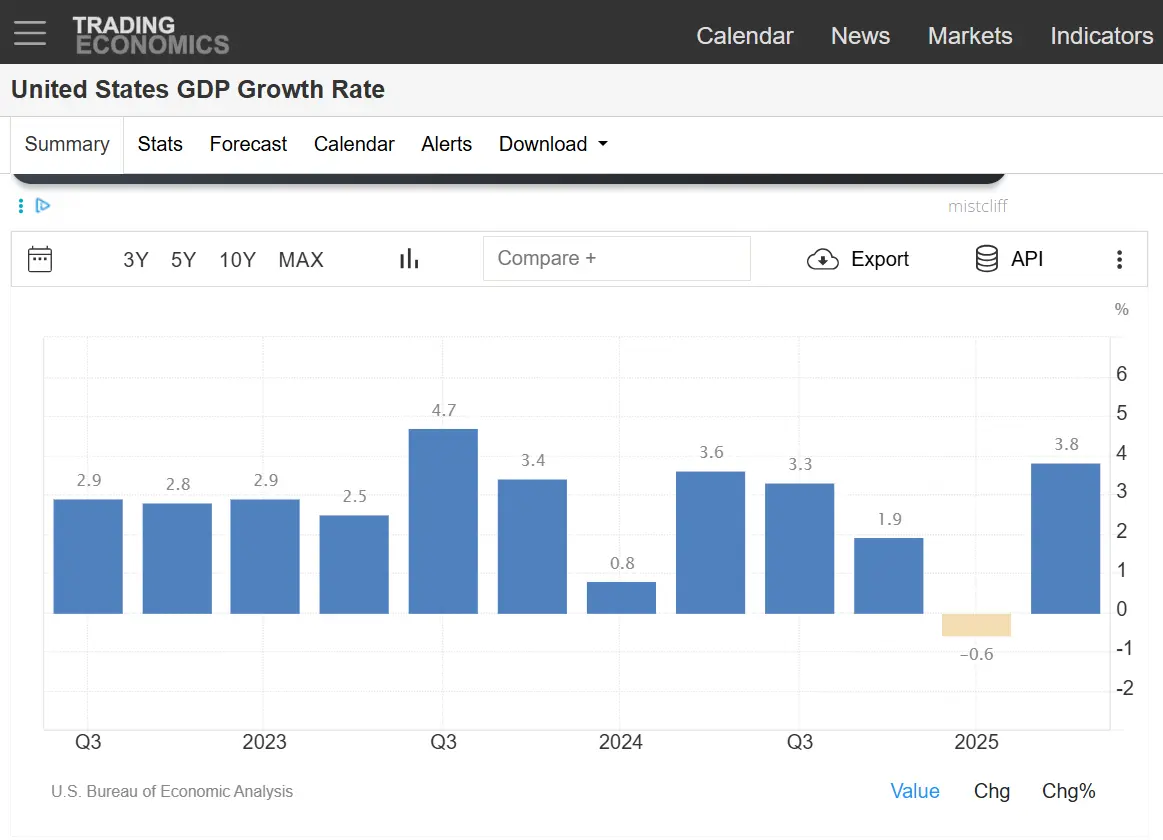This screenshot has height=840, width=1163.
Task: Switch chart to Chg% view
Action: tap(1068, 791)
